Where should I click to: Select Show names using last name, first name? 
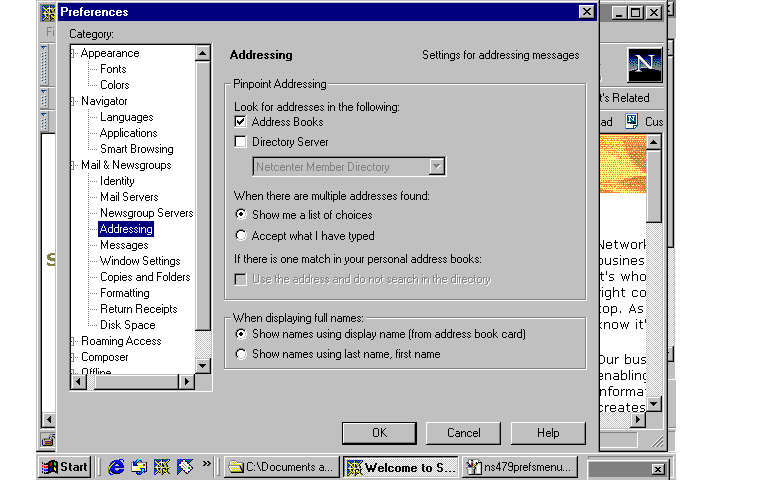pyautogui.click(x=241, y=354)
